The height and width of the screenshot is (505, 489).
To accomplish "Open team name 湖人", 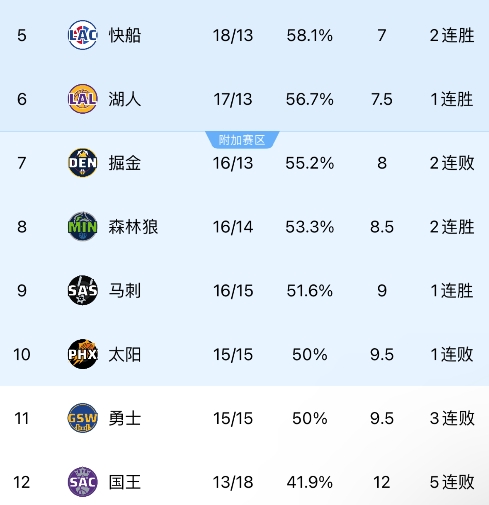I will click(x=125, y=99).
